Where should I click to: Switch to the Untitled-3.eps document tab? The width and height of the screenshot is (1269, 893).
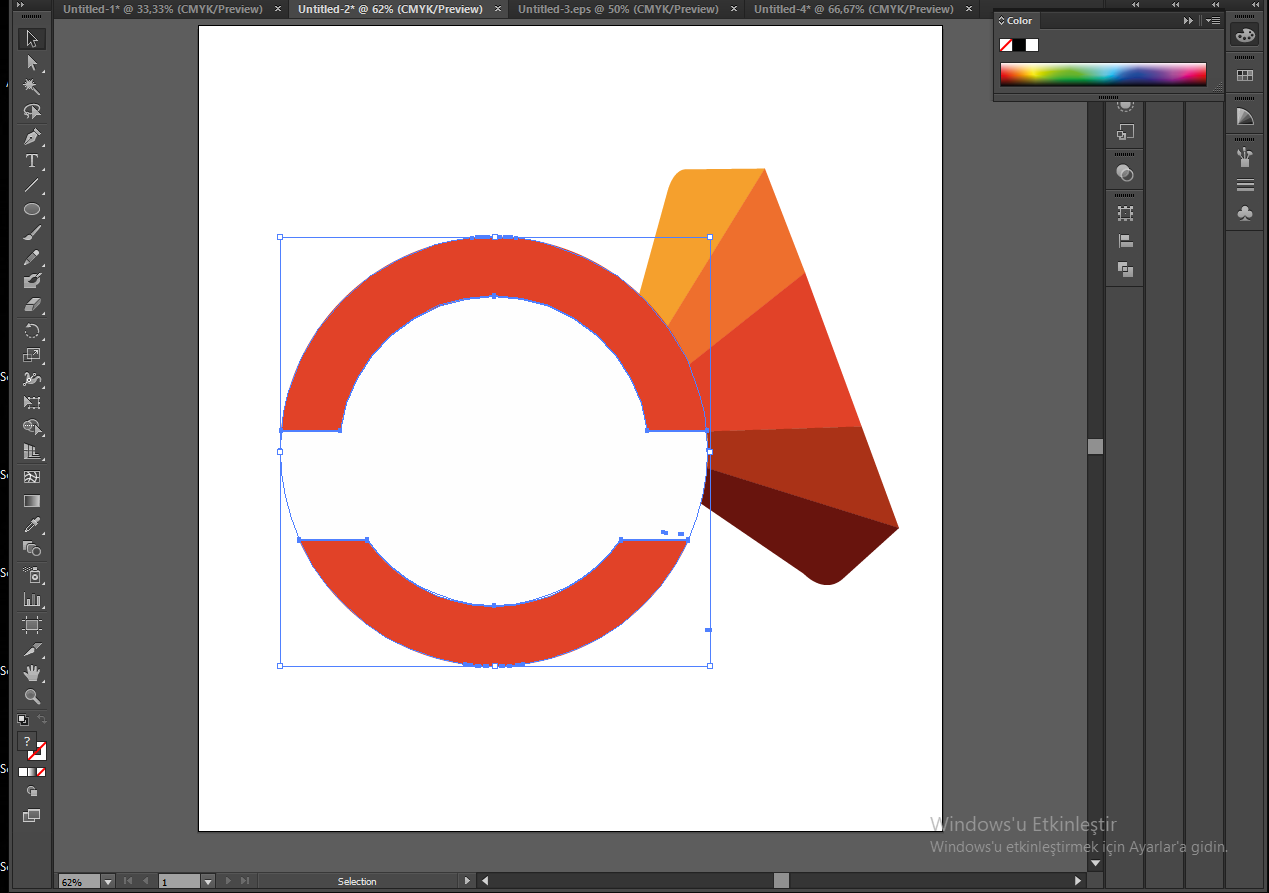click(x=618, y=9)
